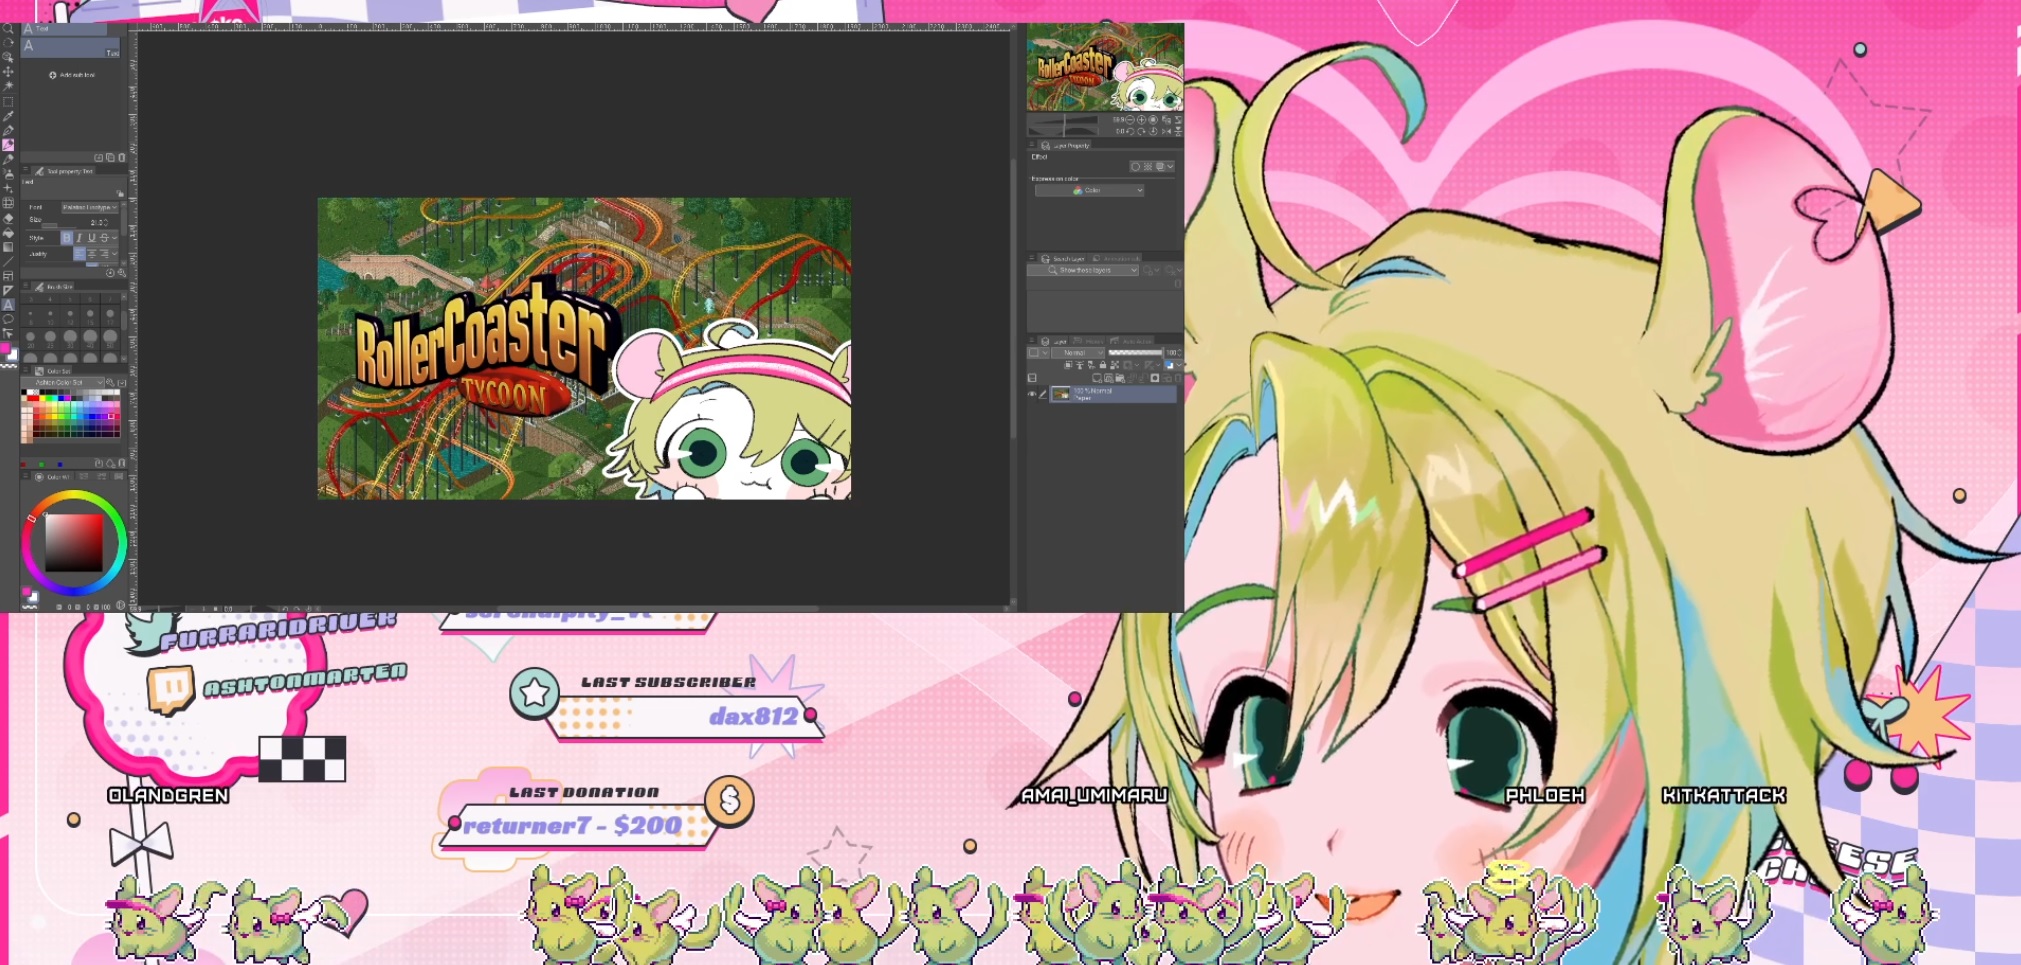Toggle Bold text style
Image resolution: width=2021 pixels, height=965 pixels.
tap(66, 238)
